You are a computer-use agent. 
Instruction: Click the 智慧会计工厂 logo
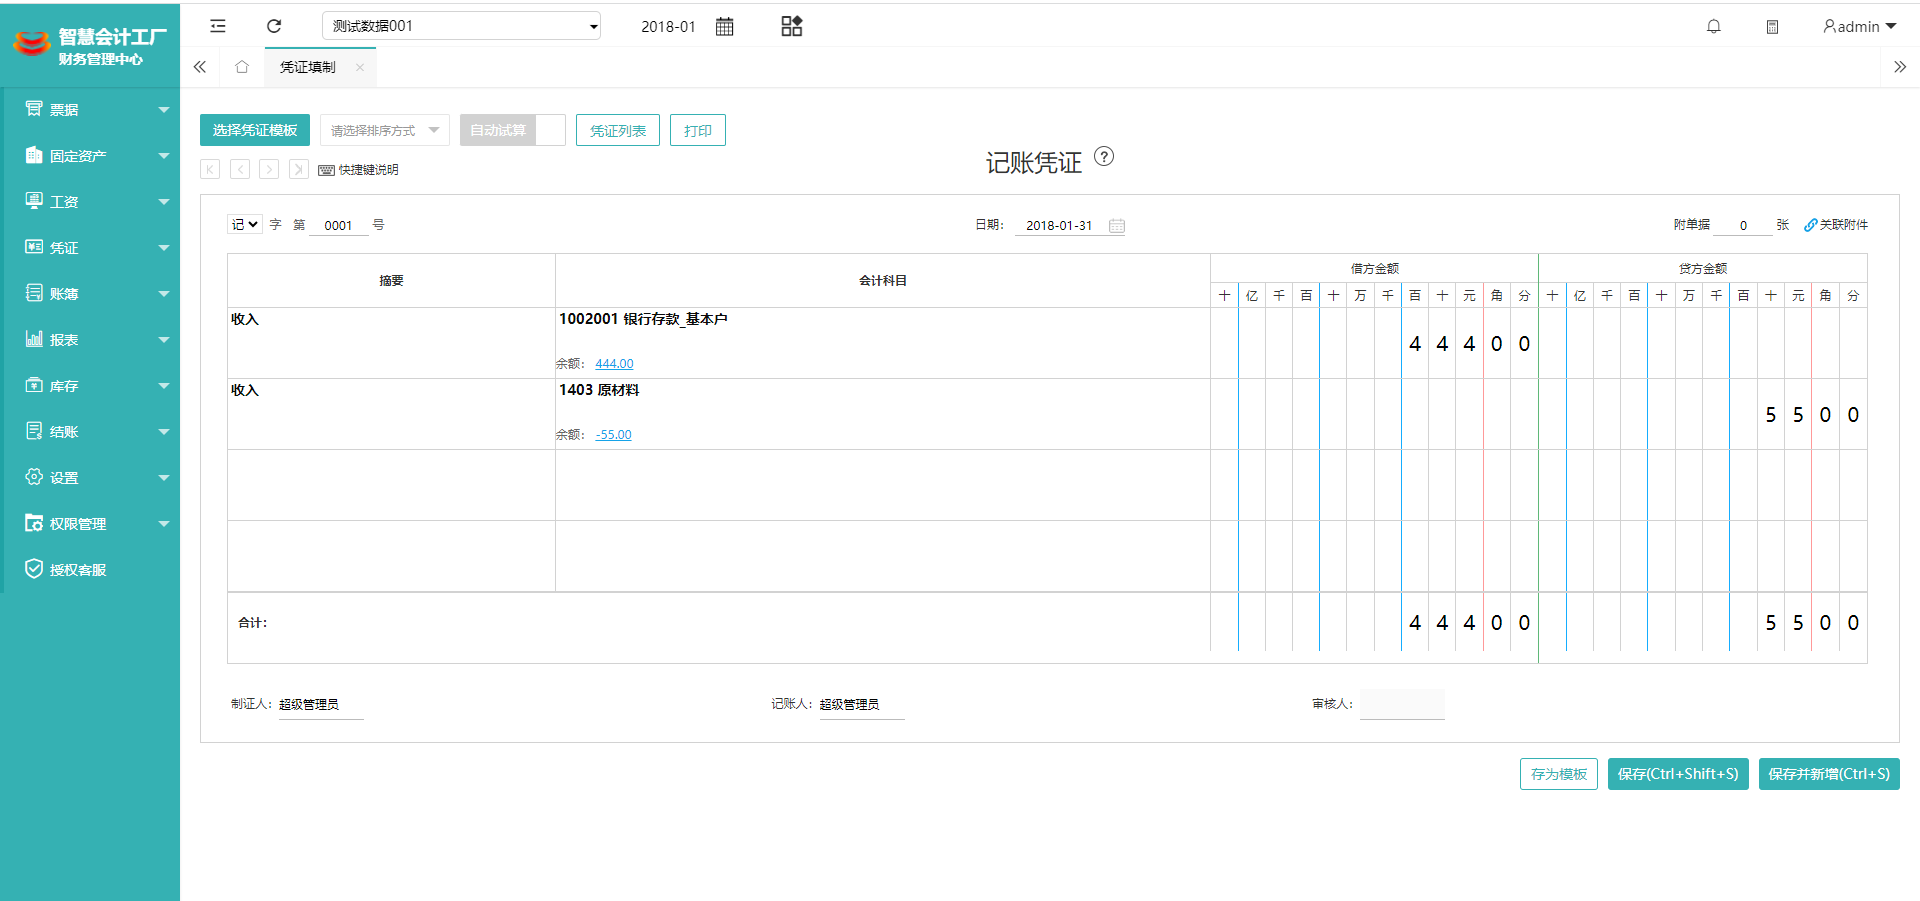[90, 46]
